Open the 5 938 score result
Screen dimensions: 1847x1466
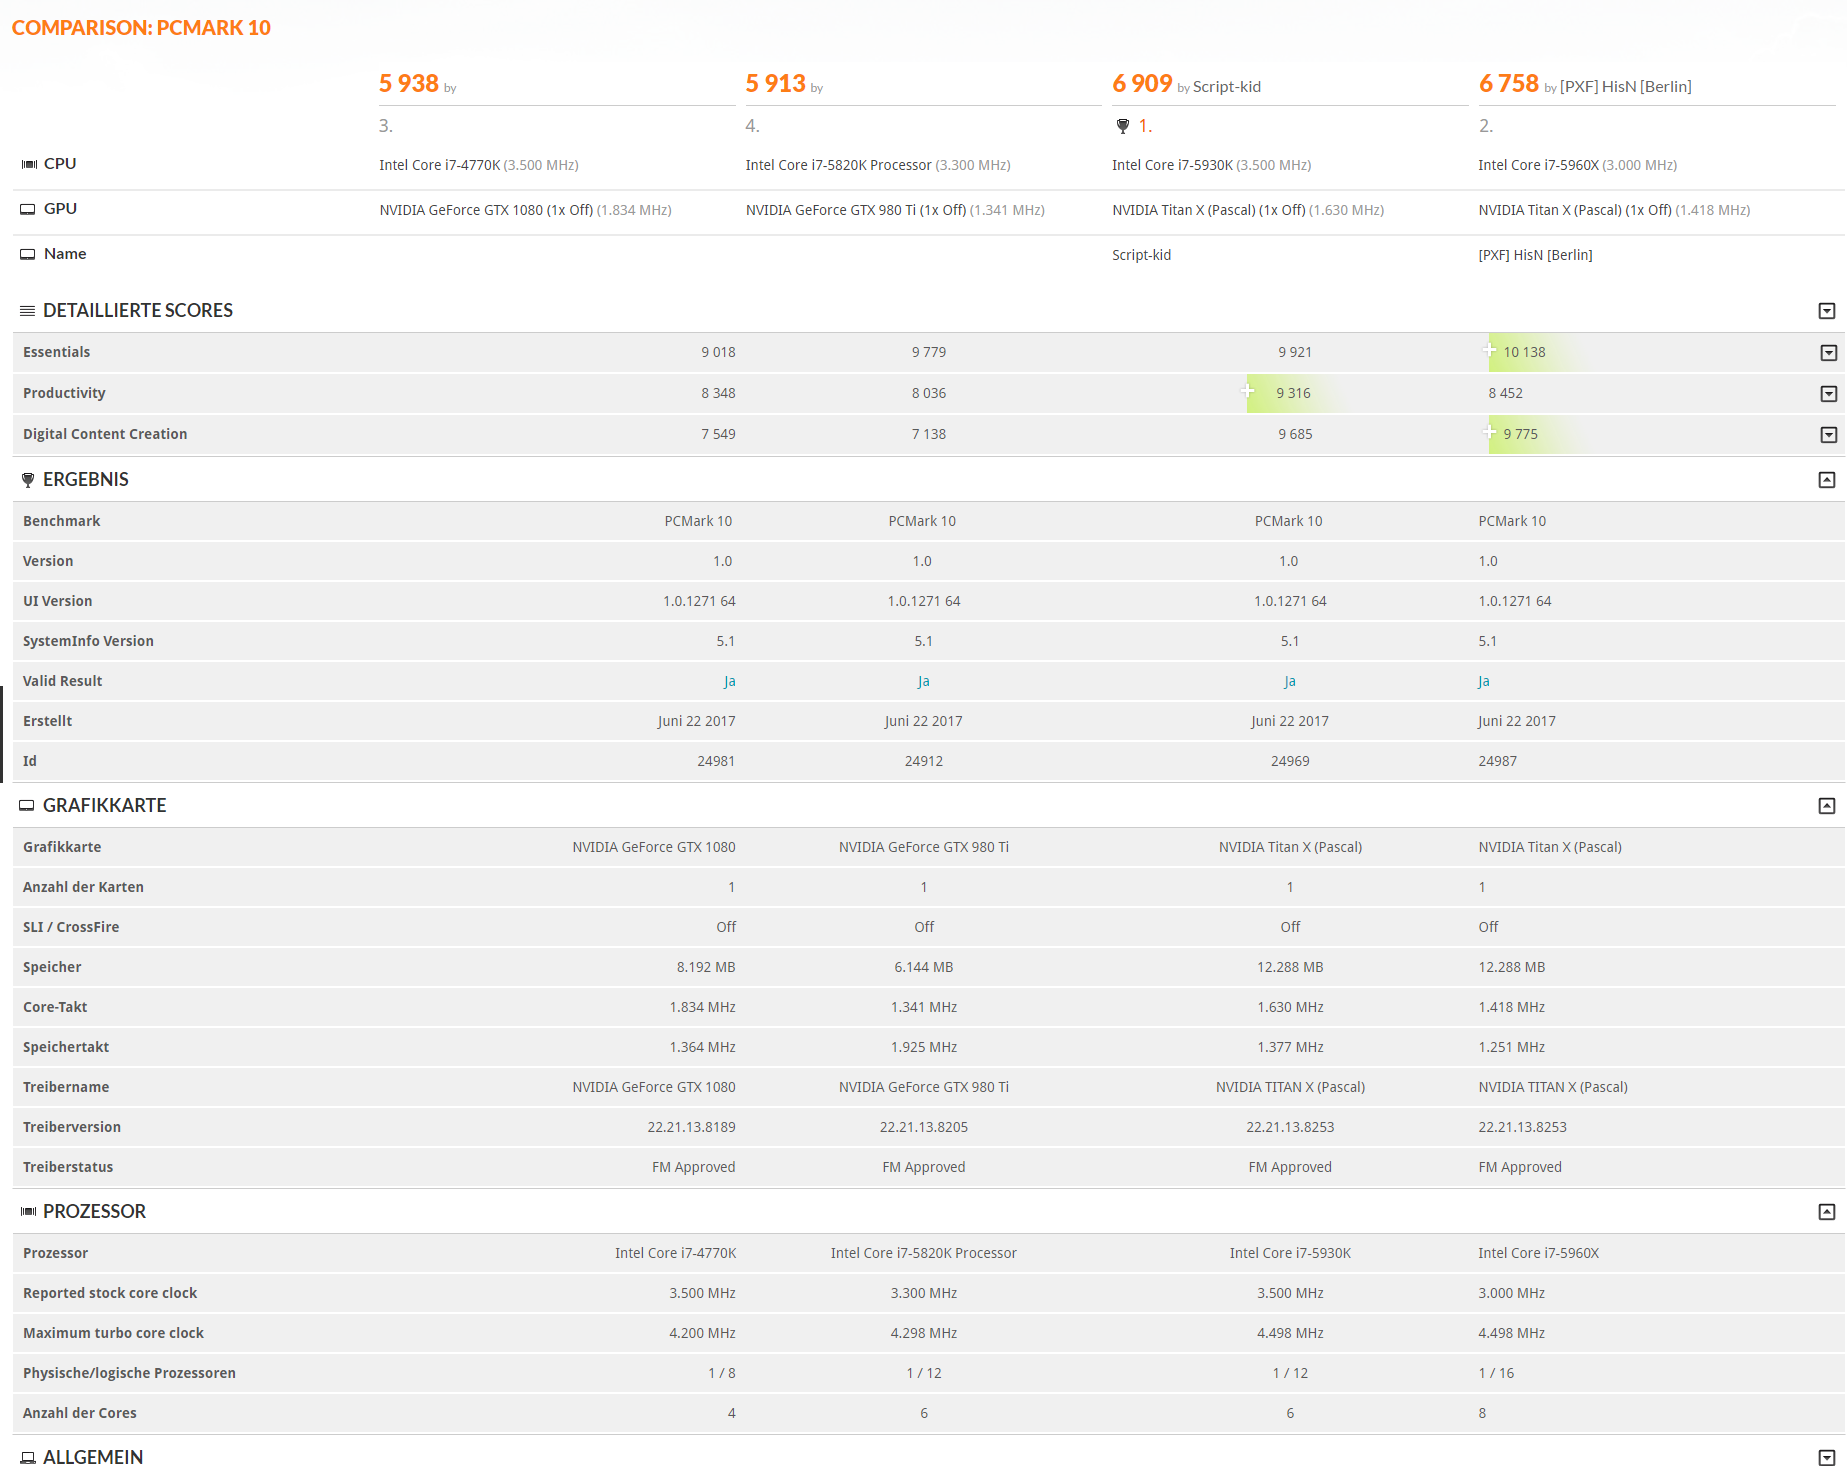[x=409, y=83]
